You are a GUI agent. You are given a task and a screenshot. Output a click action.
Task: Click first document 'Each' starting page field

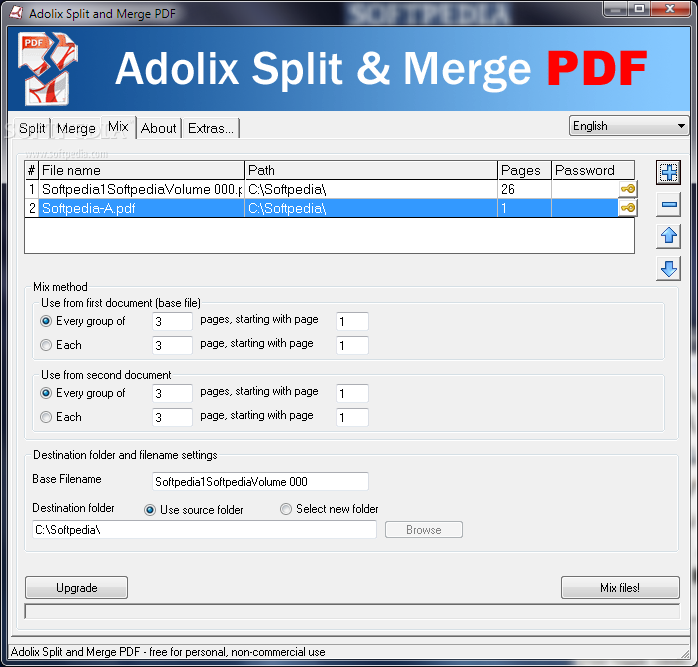352,345
